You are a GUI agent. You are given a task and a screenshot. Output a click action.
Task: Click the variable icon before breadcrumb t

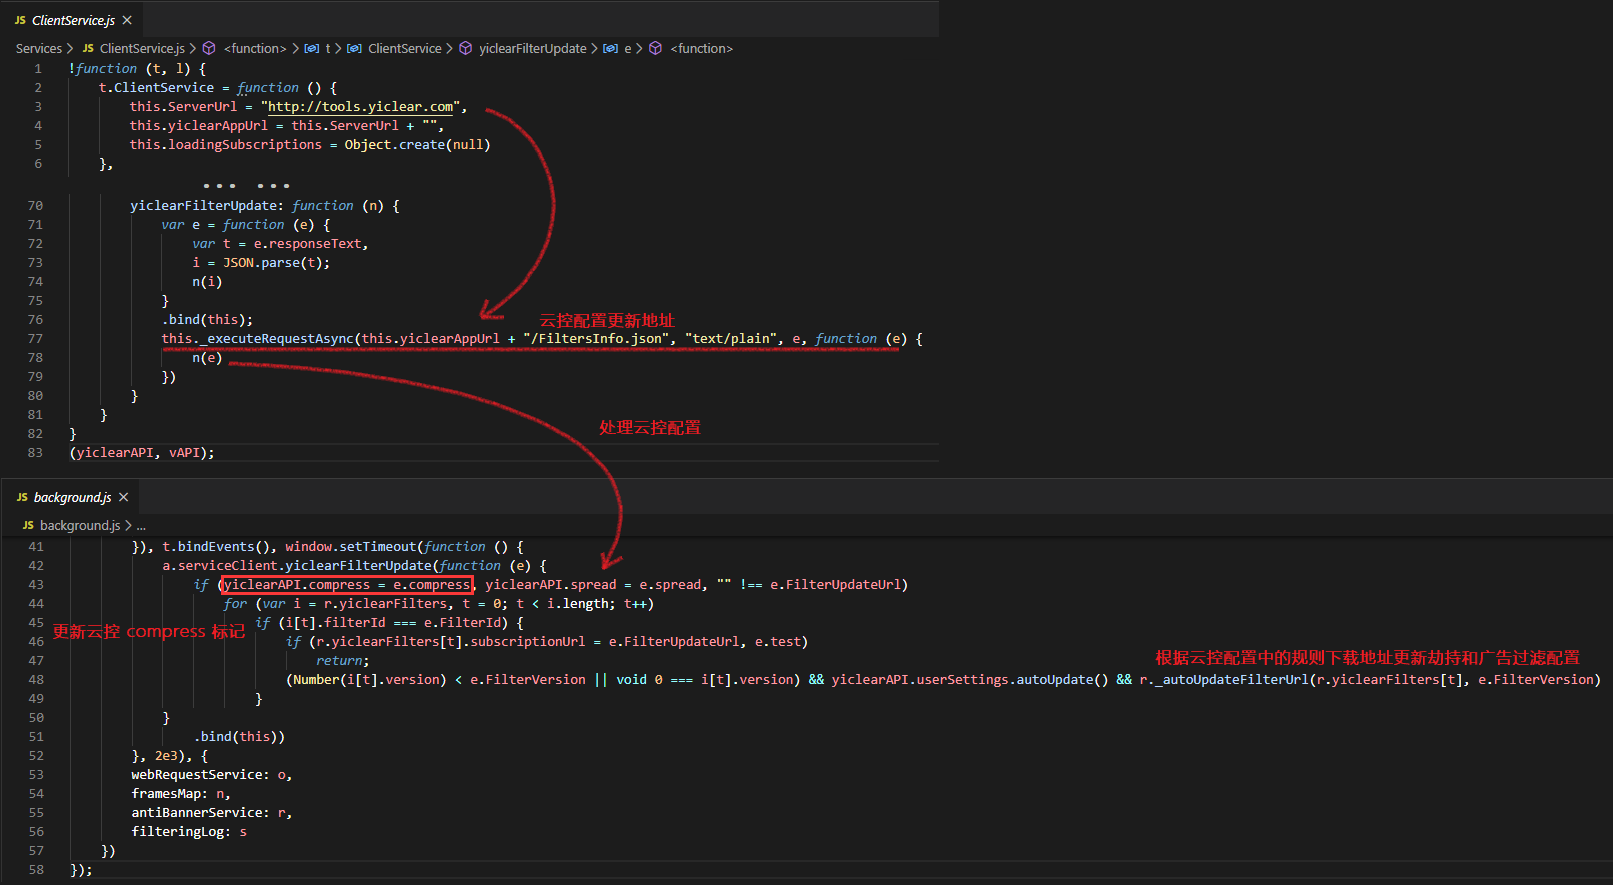(x=312, y=48)
